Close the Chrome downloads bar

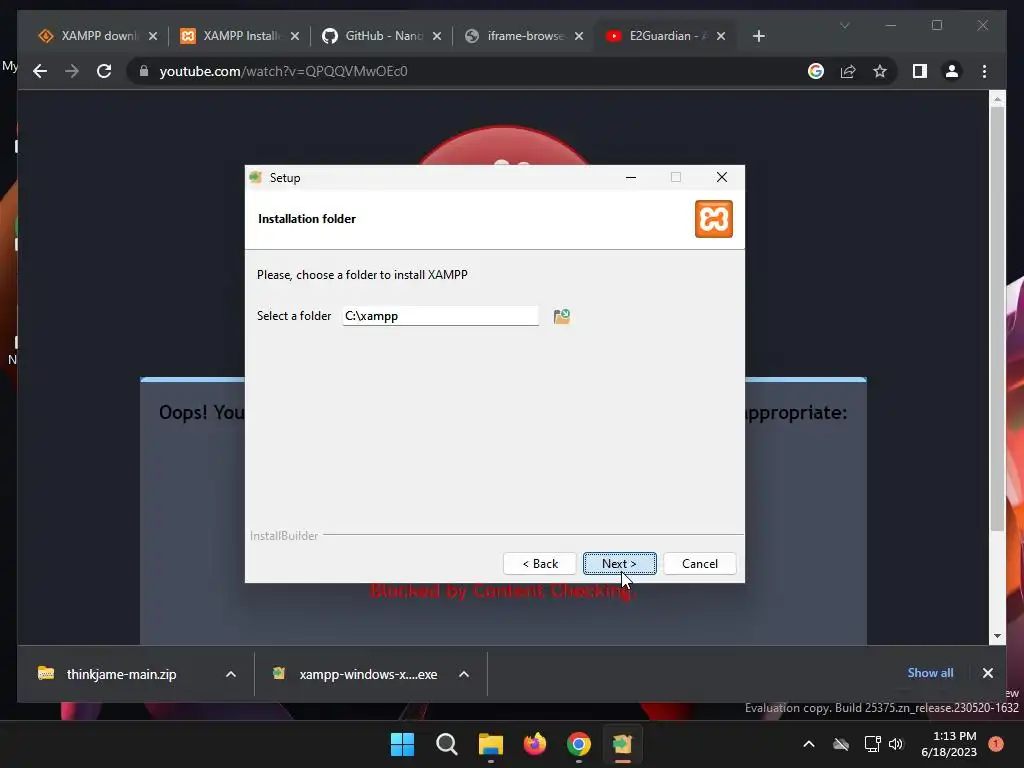[987, 673]
